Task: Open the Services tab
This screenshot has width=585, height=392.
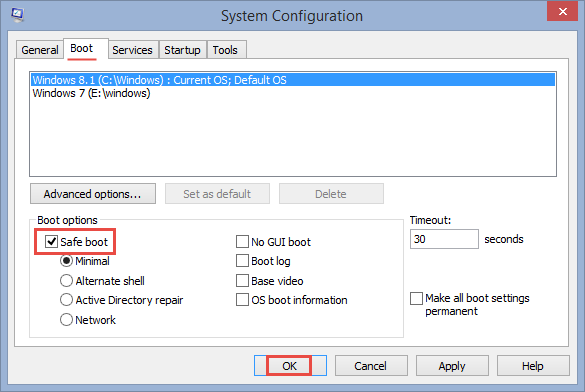Action: [x=132, y=50]
